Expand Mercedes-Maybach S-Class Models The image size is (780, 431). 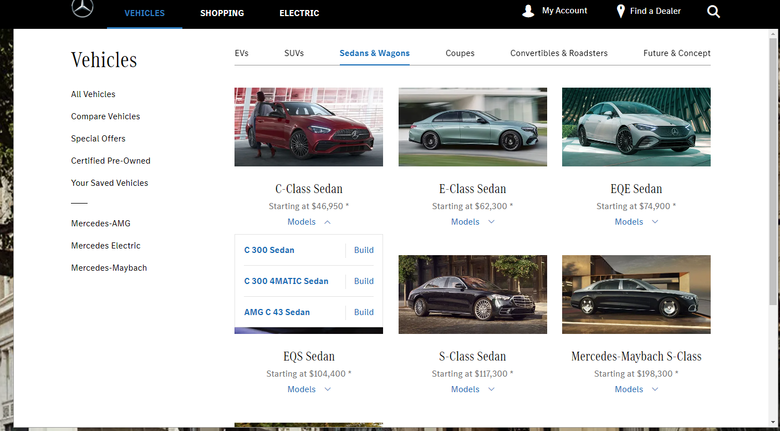point(636,389)
